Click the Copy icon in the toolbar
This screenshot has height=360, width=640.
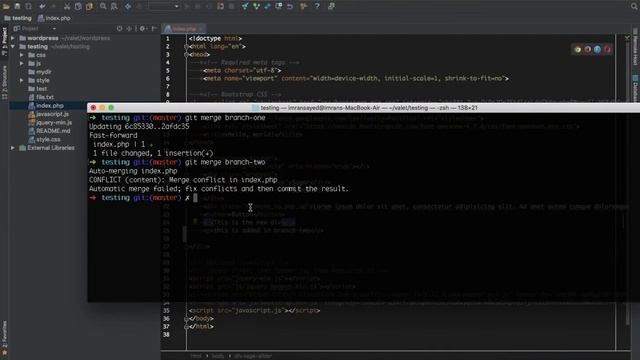(x=78, y=6)
